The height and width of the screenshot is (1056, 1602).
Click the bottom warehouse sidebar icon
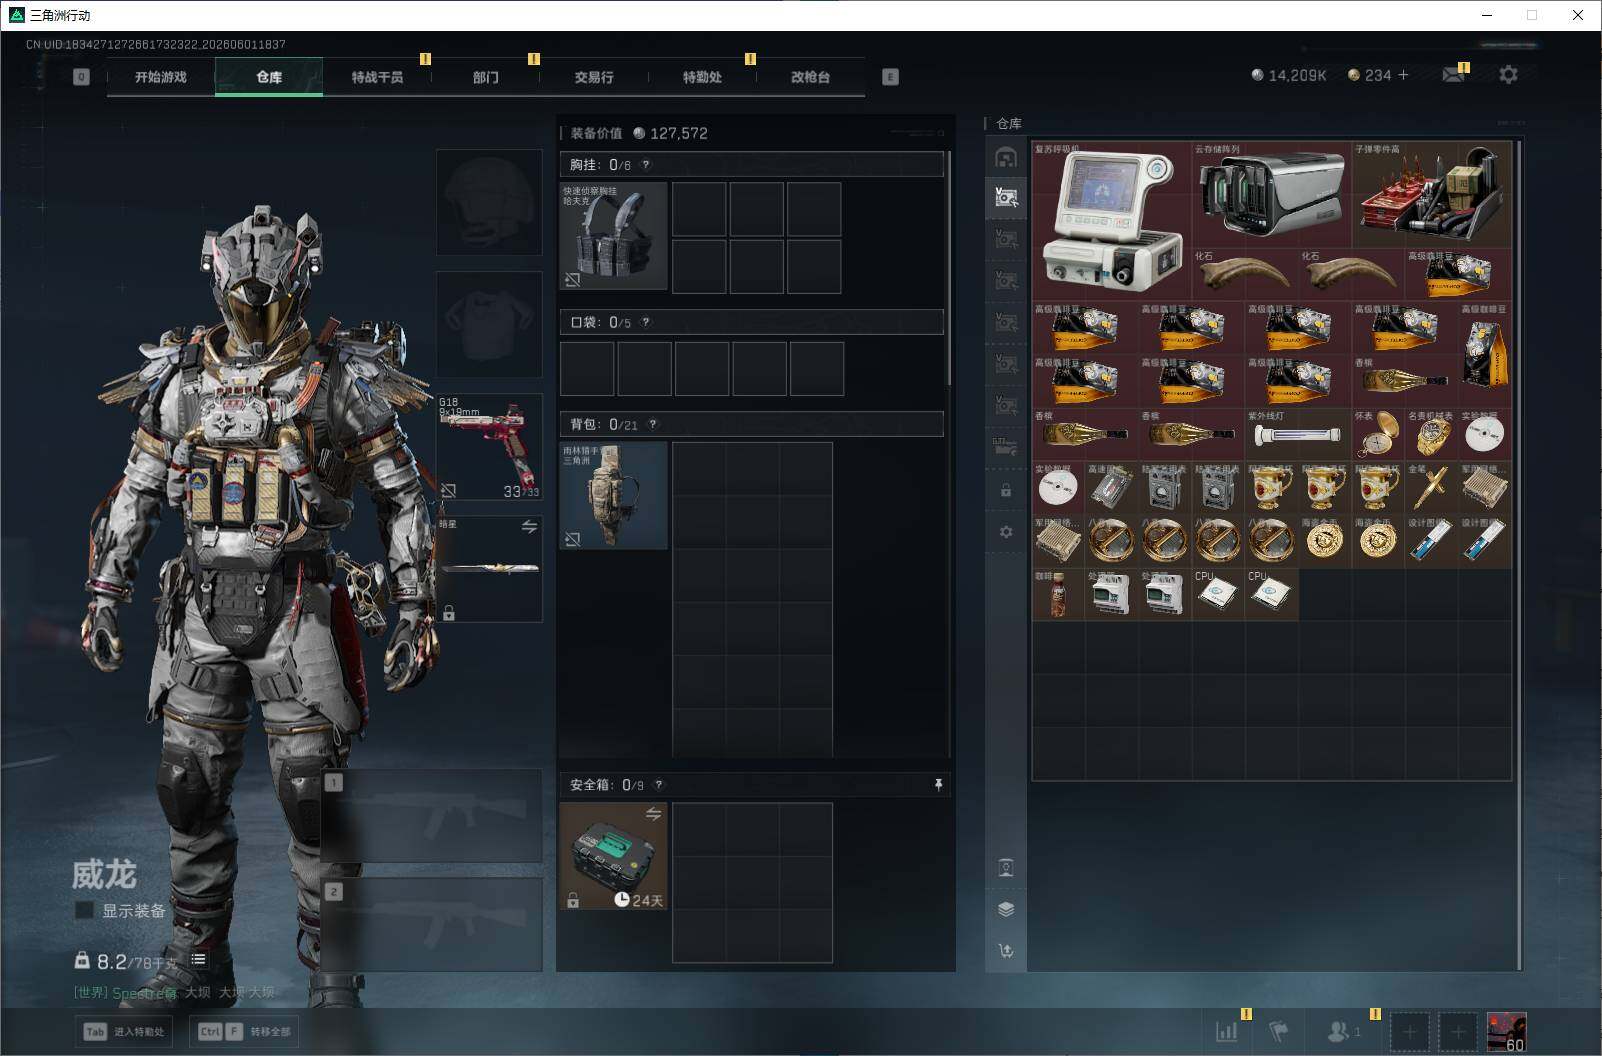pyautogui.click(x=1006, y=950)
